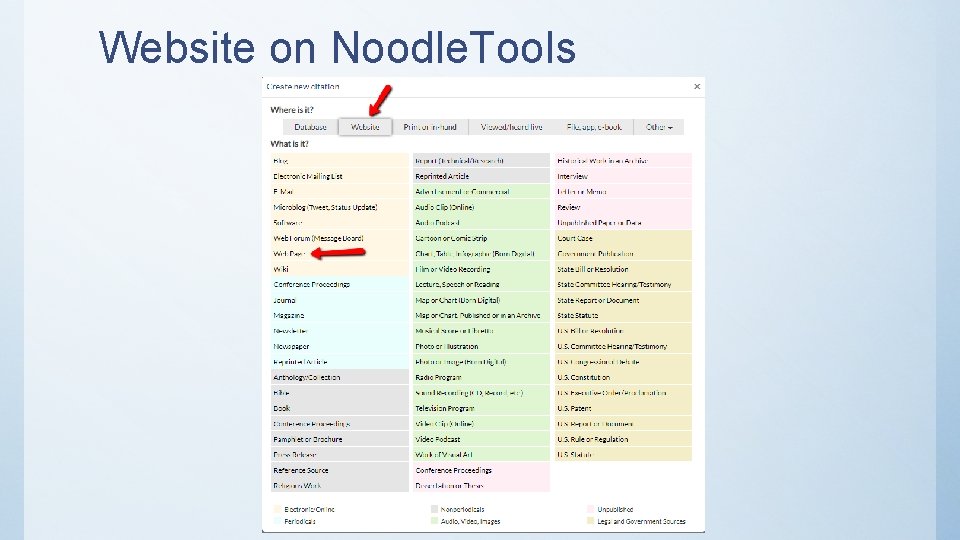Image resolution: width=960 pixels, height=540 pixels.
Task: Select Anthology/Collection
Action: [x=340, y=378]
